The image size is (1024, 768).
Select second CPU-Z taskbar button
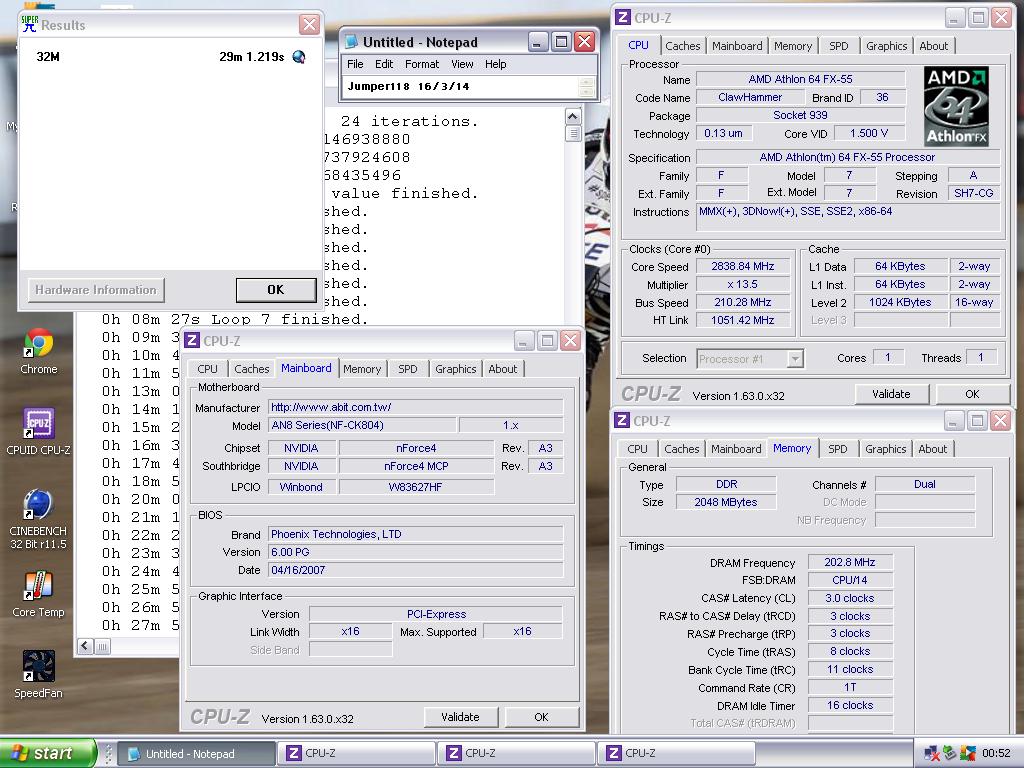coord(517,753)
